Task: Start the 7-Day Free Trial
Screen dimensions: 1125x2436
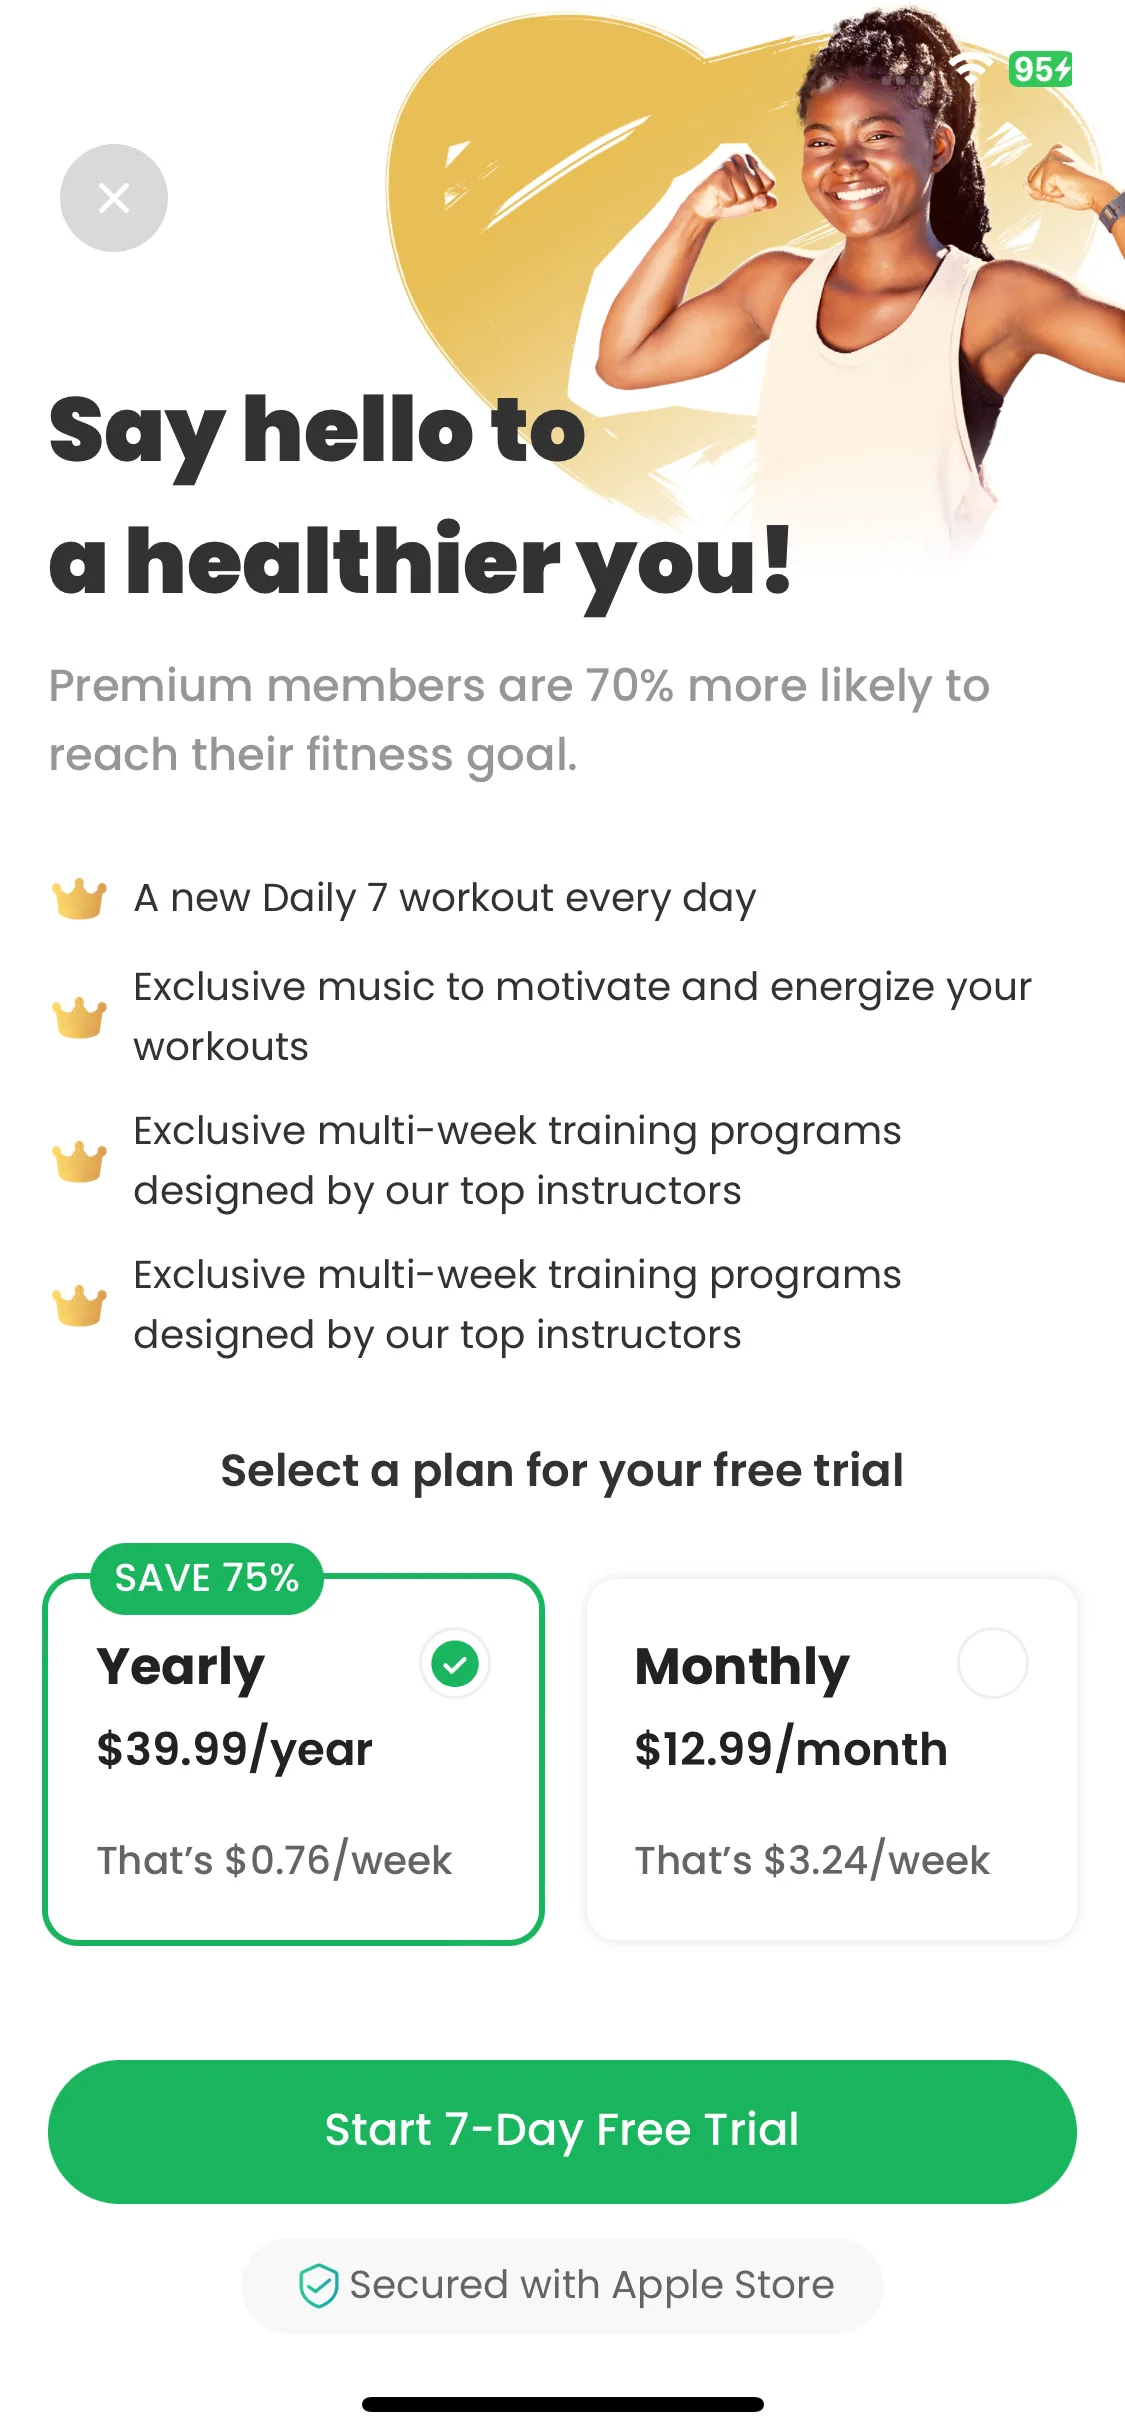Action: [x=562, y=2131]
